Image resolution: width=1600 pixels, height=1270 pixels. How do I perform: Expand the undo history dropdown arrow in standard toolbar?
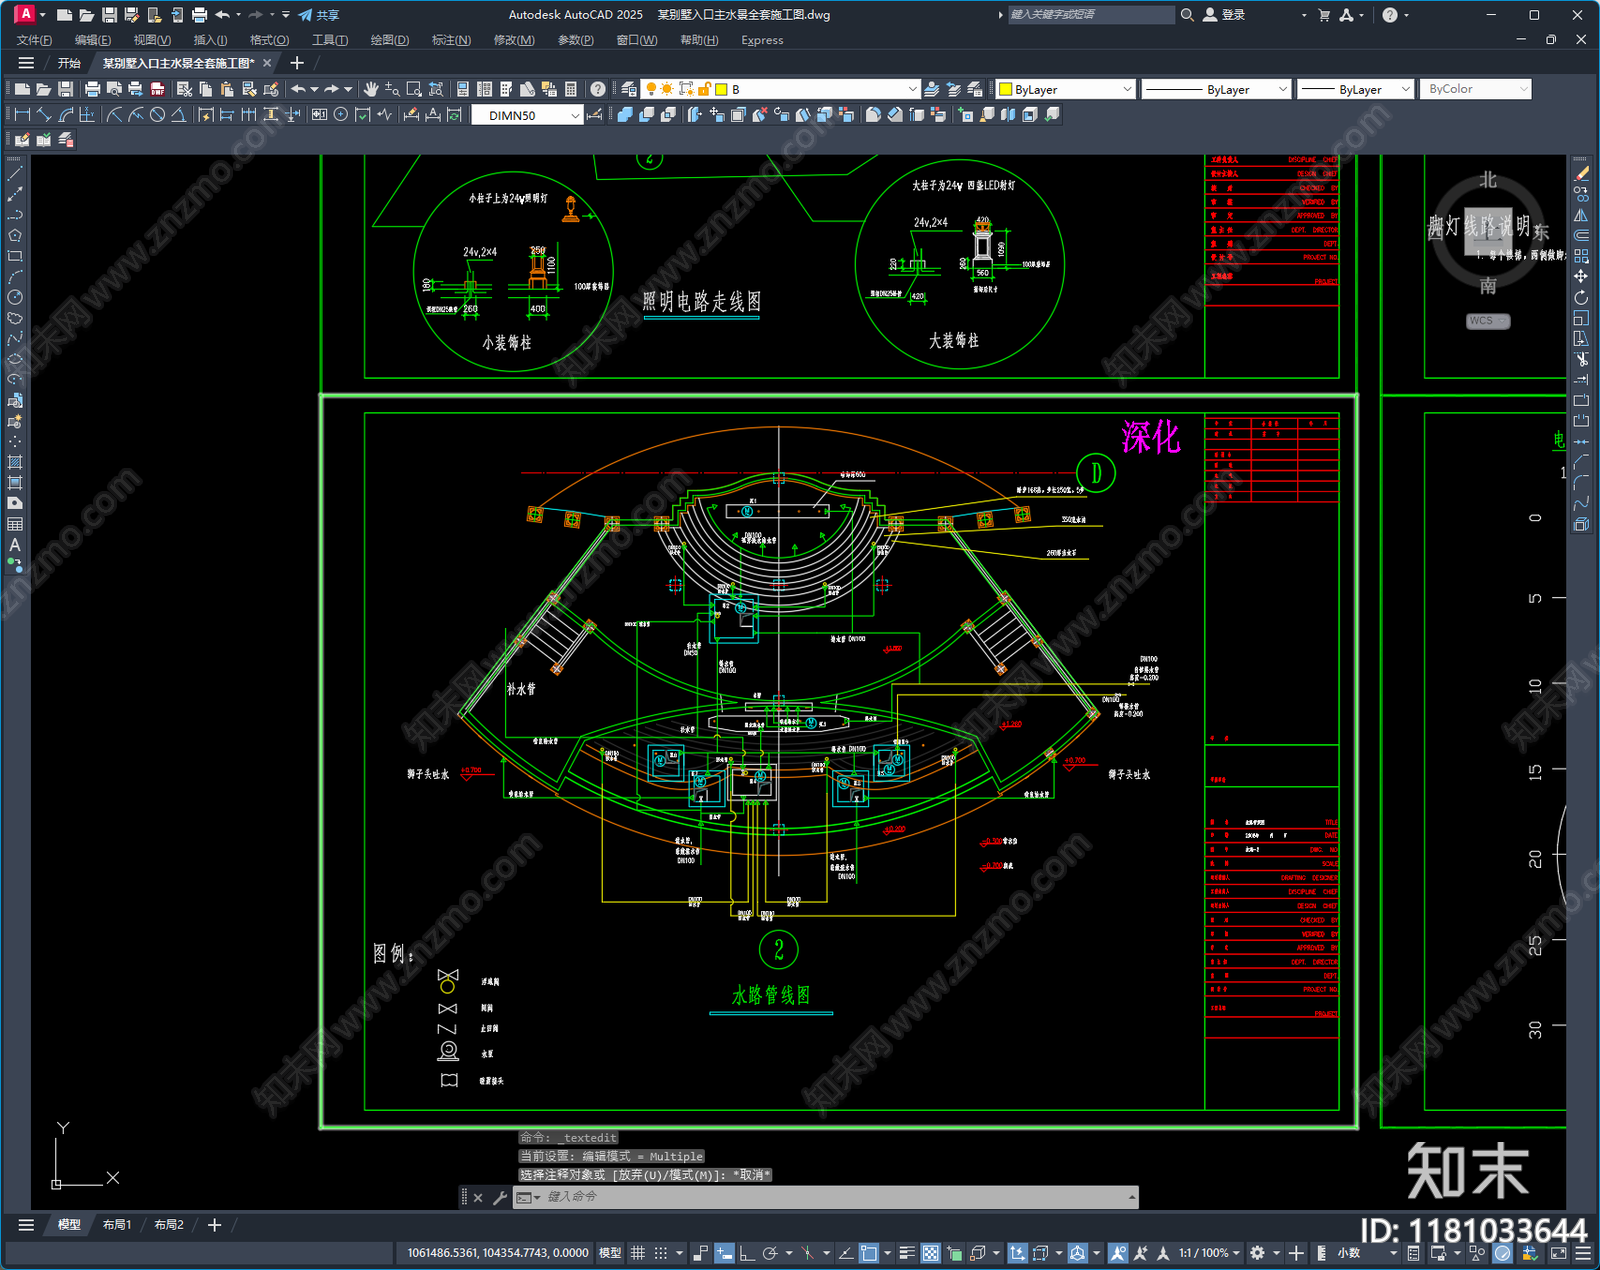(314, 89)
